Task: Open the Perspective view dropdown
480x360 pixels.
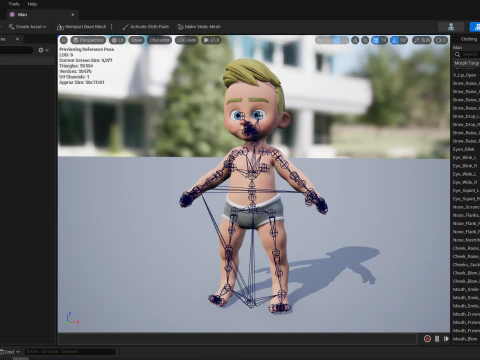Action: 88,40
